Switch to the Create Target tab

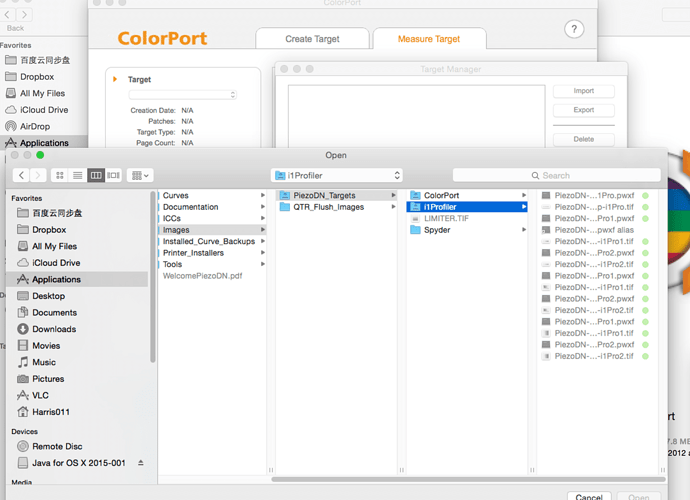312,39
